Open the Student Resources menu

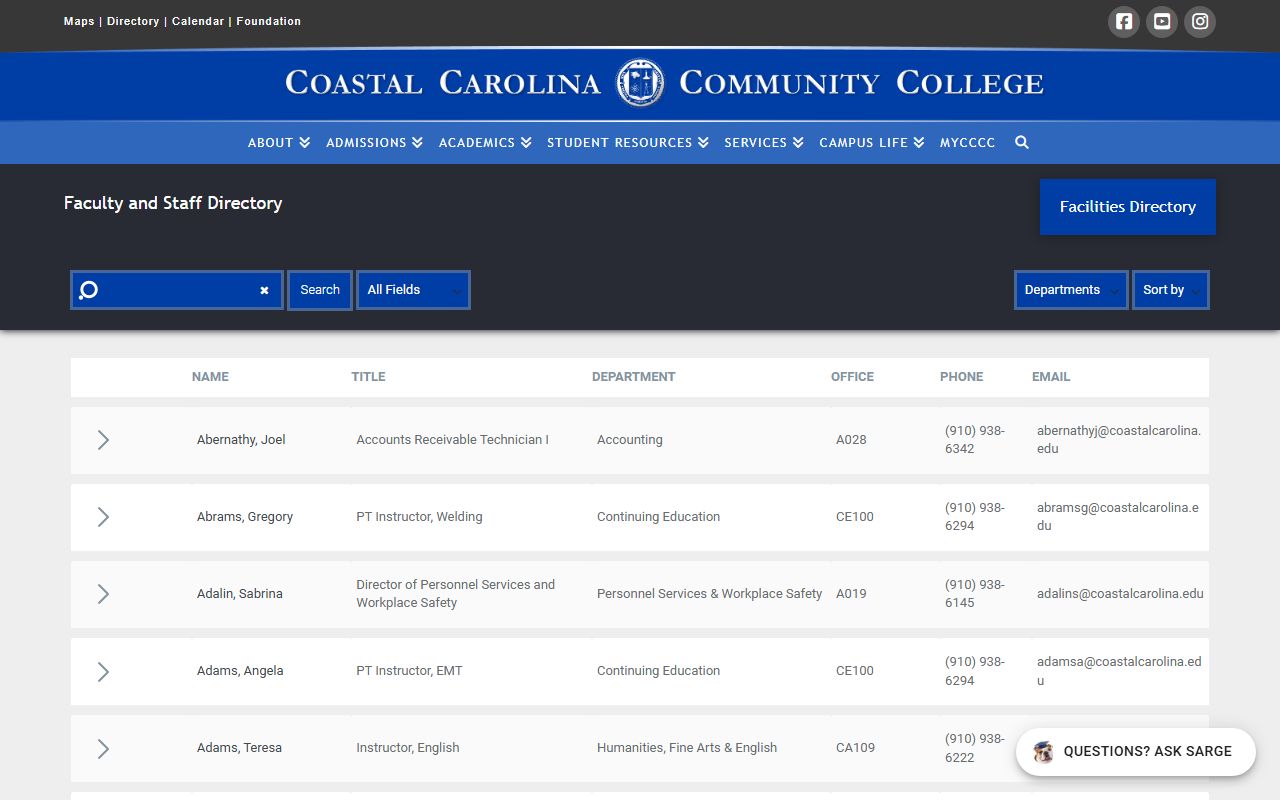628,142
